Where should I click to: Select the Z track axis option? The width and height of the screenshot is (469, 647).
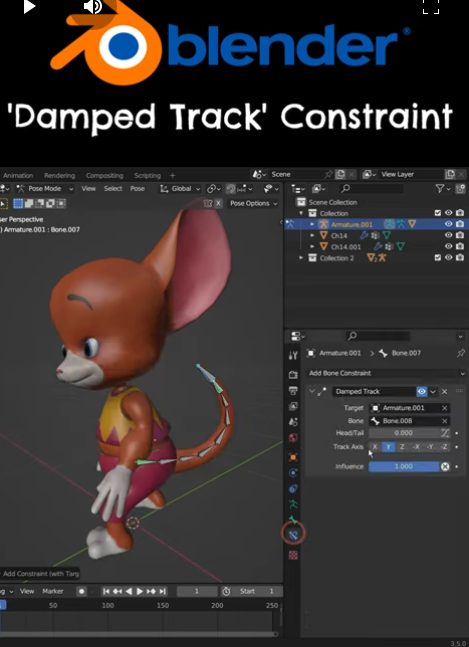click(402, 447)
